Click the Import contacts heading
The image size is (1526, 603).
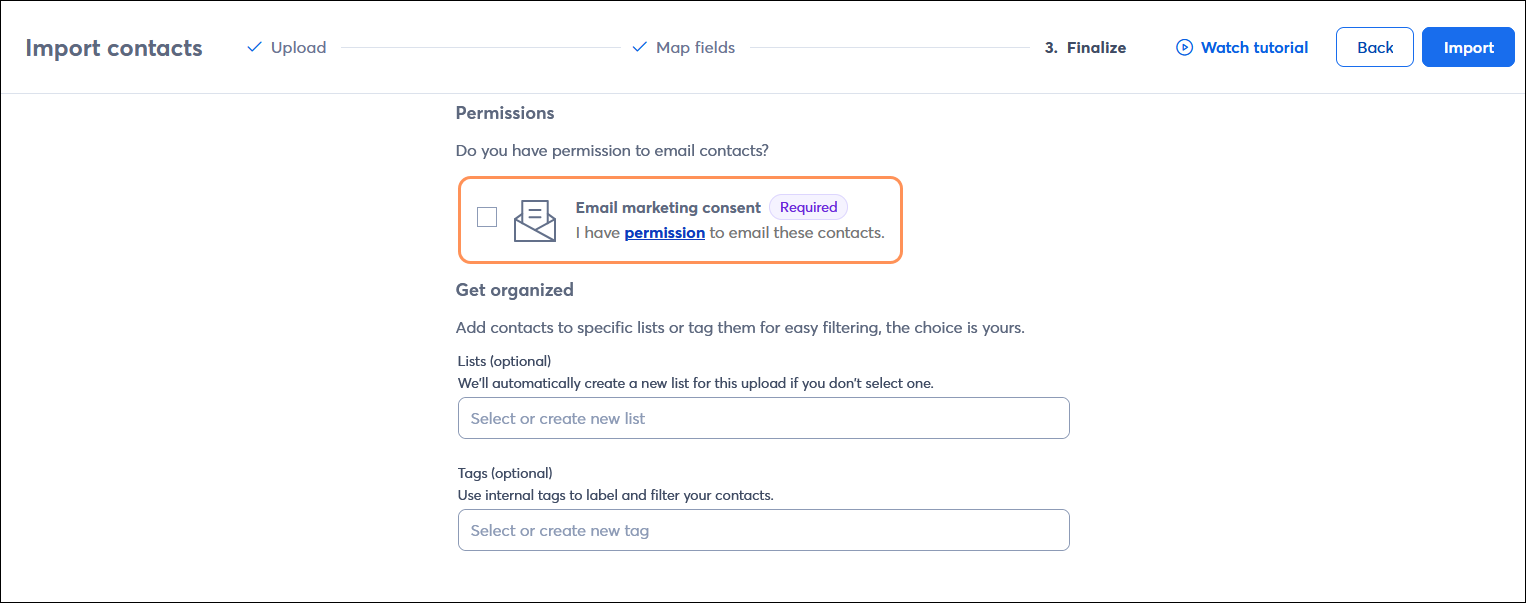113,47
